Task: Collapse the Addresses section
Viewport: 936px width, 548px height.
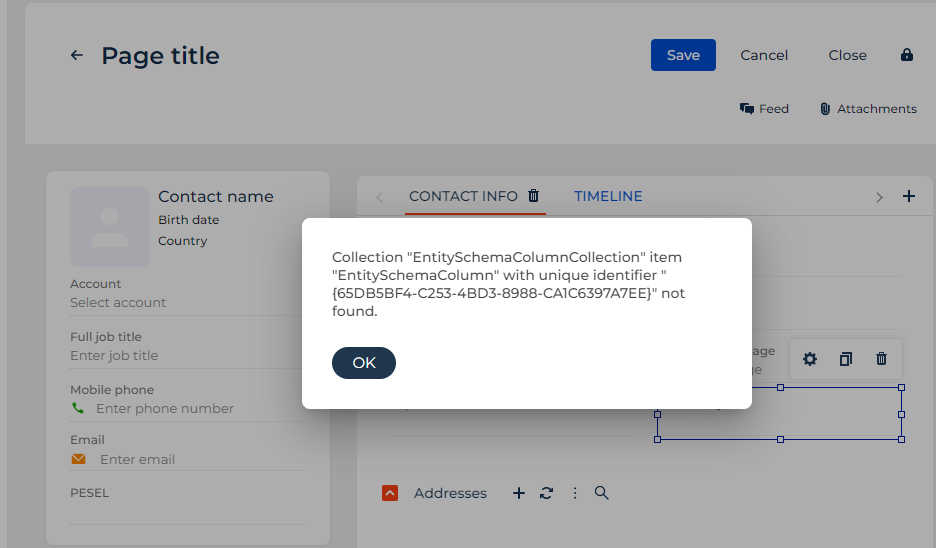Action: 390,493
